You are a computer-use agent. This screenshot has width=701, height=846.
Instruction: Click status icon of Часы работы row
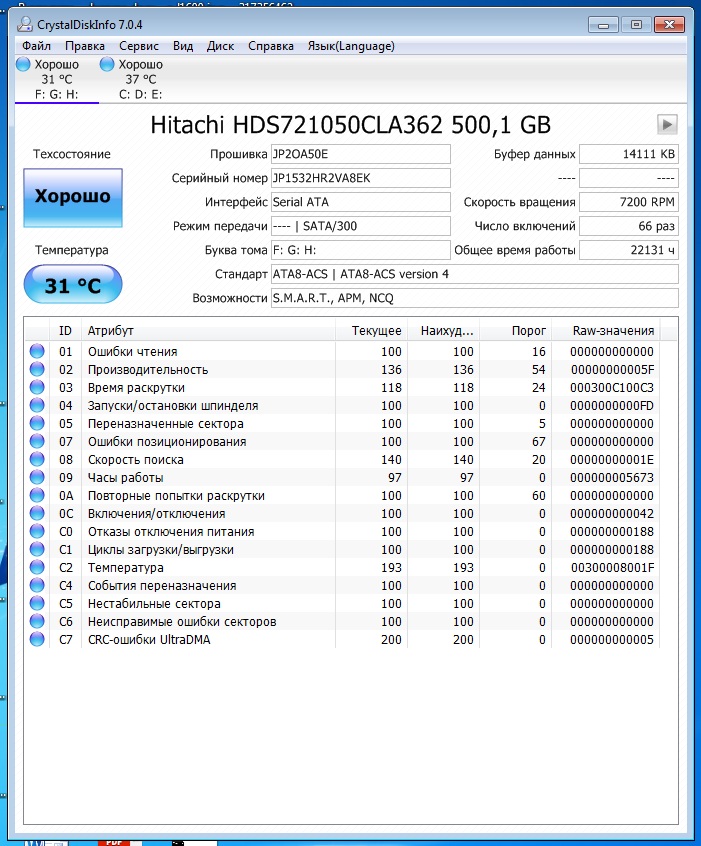(x=37, y=477)
